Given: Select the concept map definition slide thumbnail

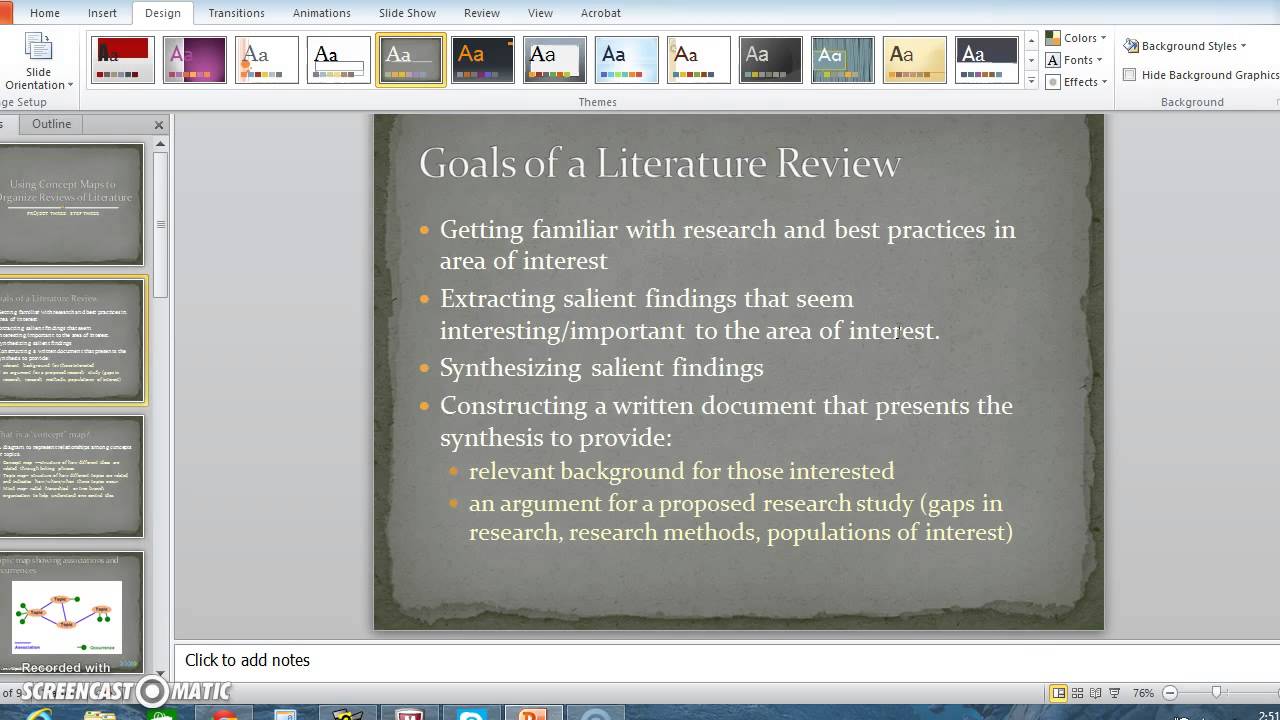Looking at the screenshot, I should 72,477.
